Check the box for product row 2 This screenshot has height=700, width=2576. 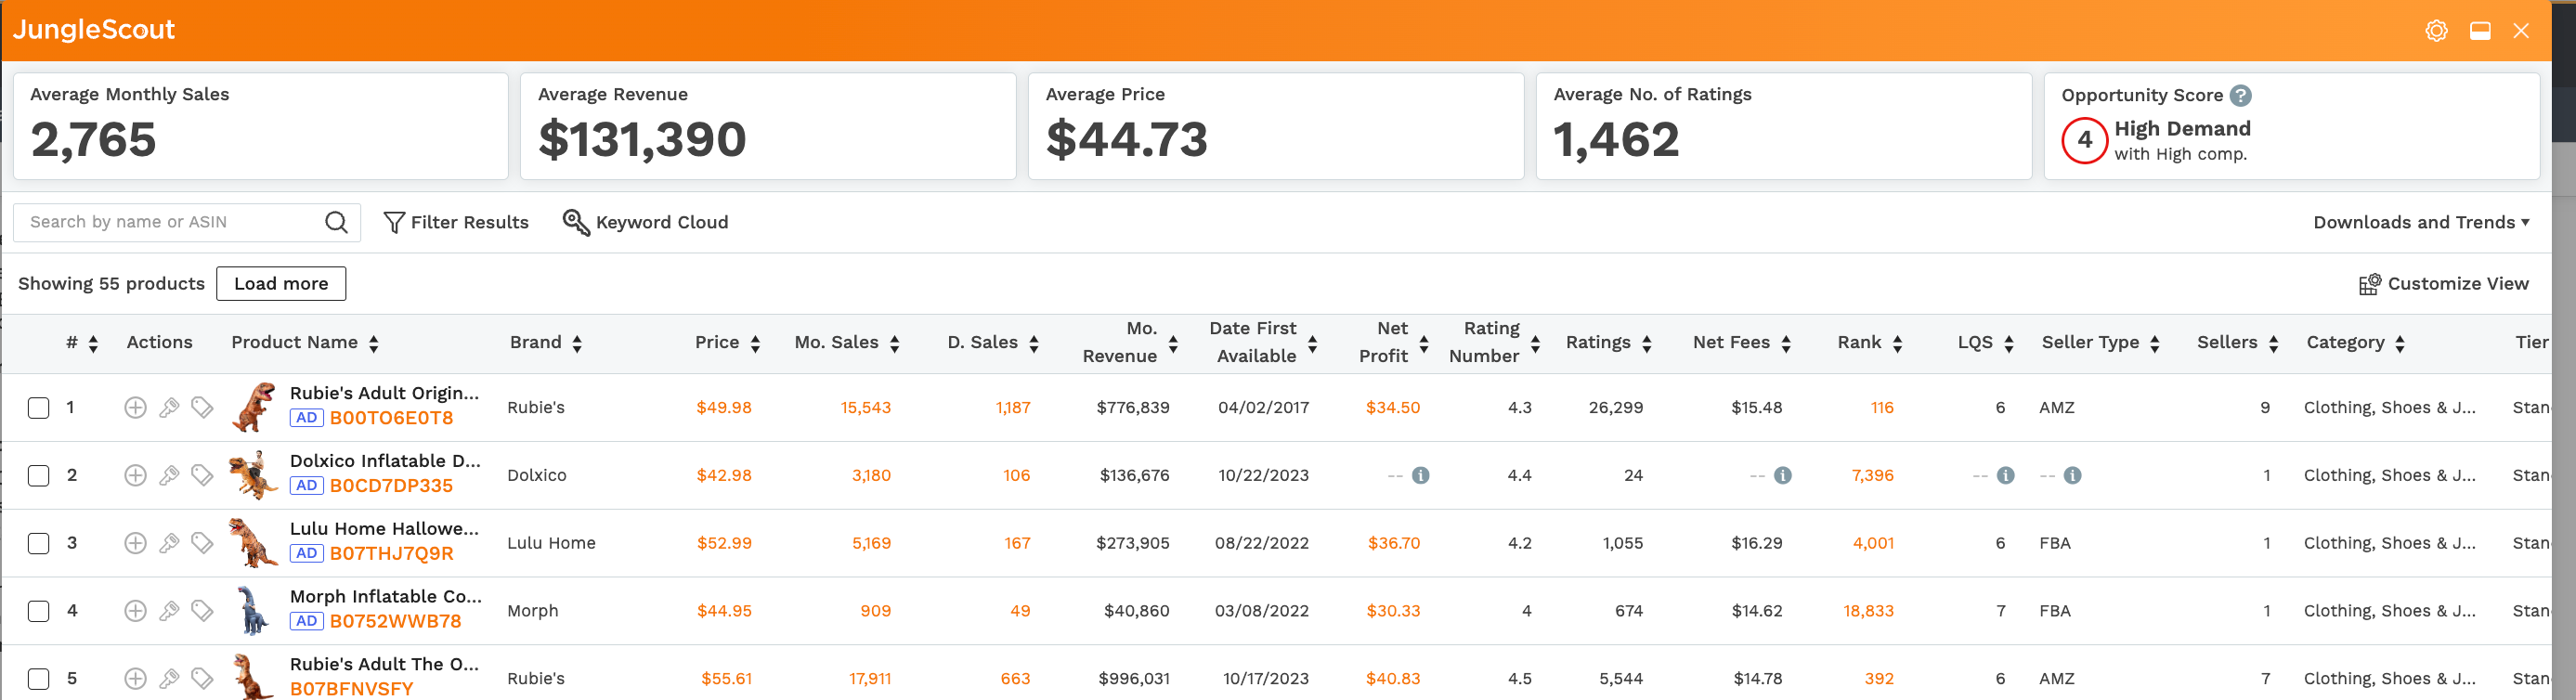tap(38, 476)
